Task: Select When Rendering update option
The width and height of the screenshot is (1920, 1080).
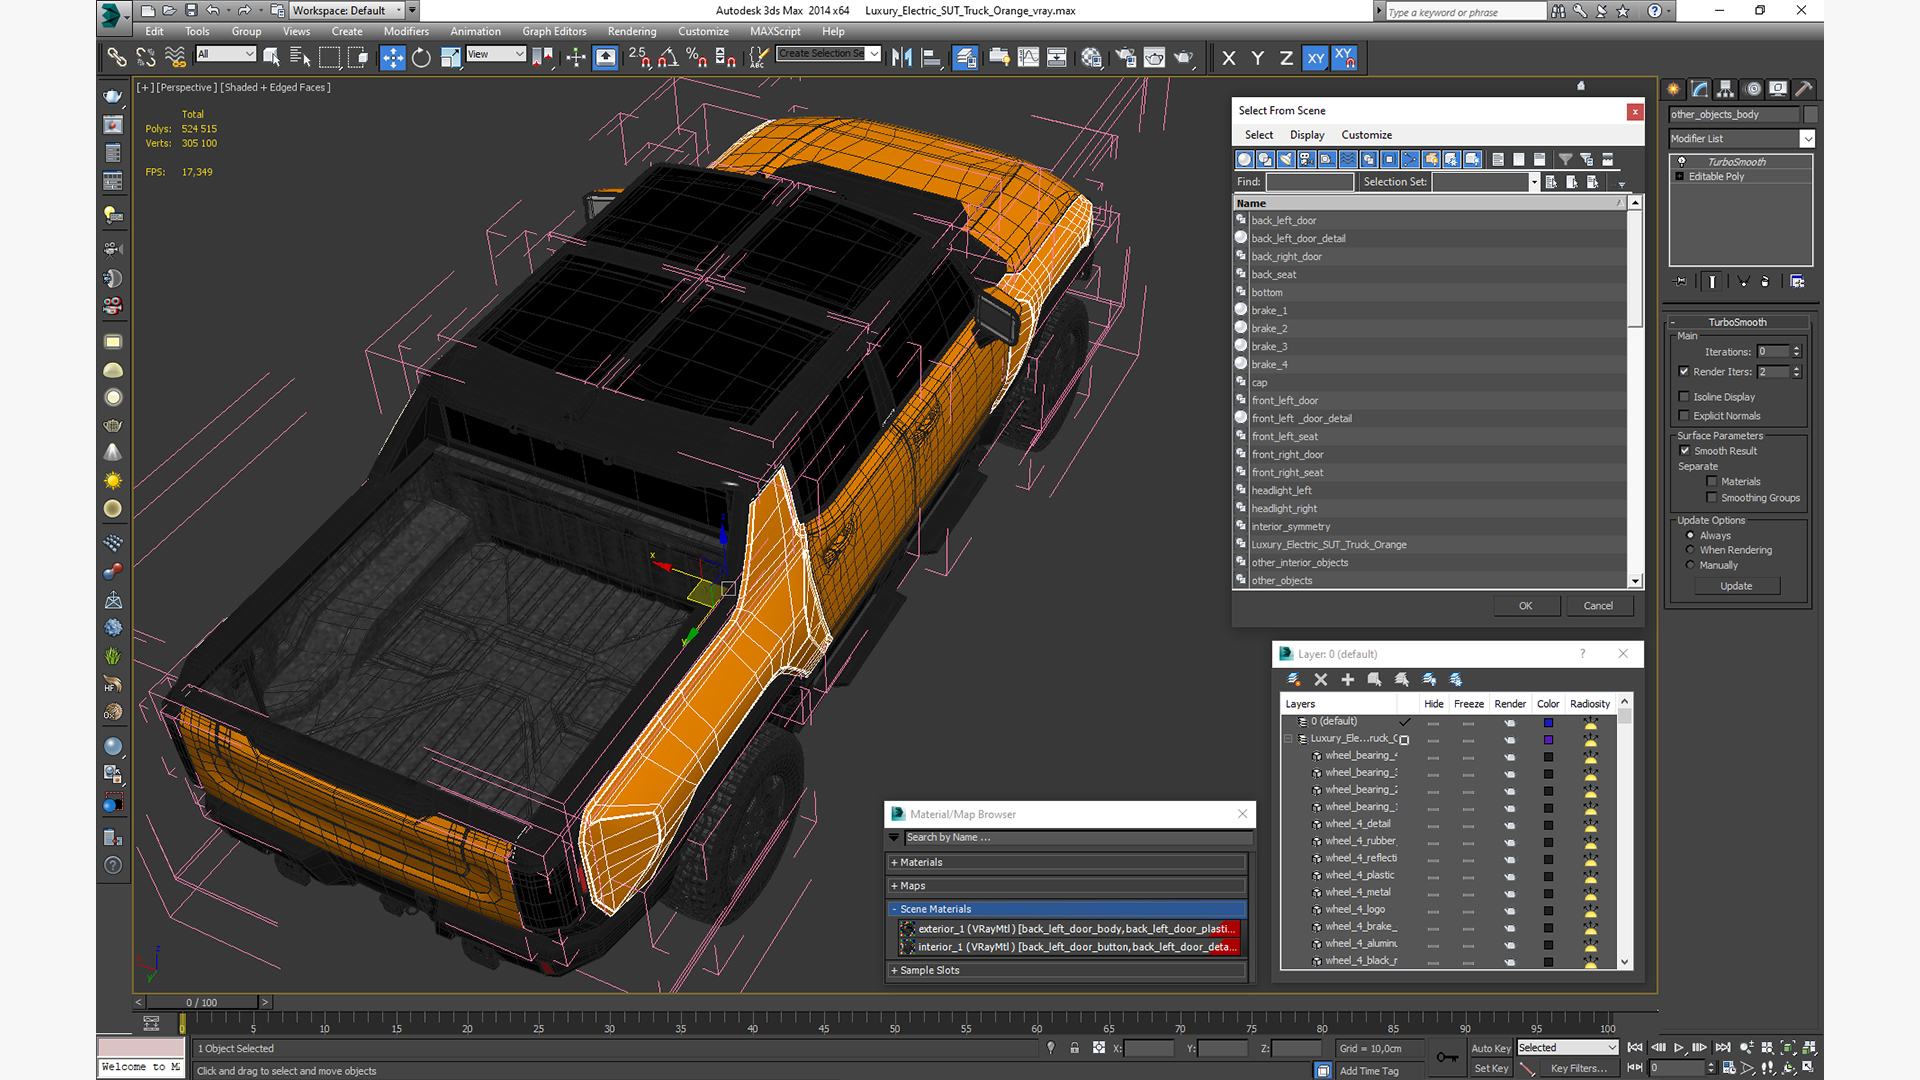Action: 1690,550
